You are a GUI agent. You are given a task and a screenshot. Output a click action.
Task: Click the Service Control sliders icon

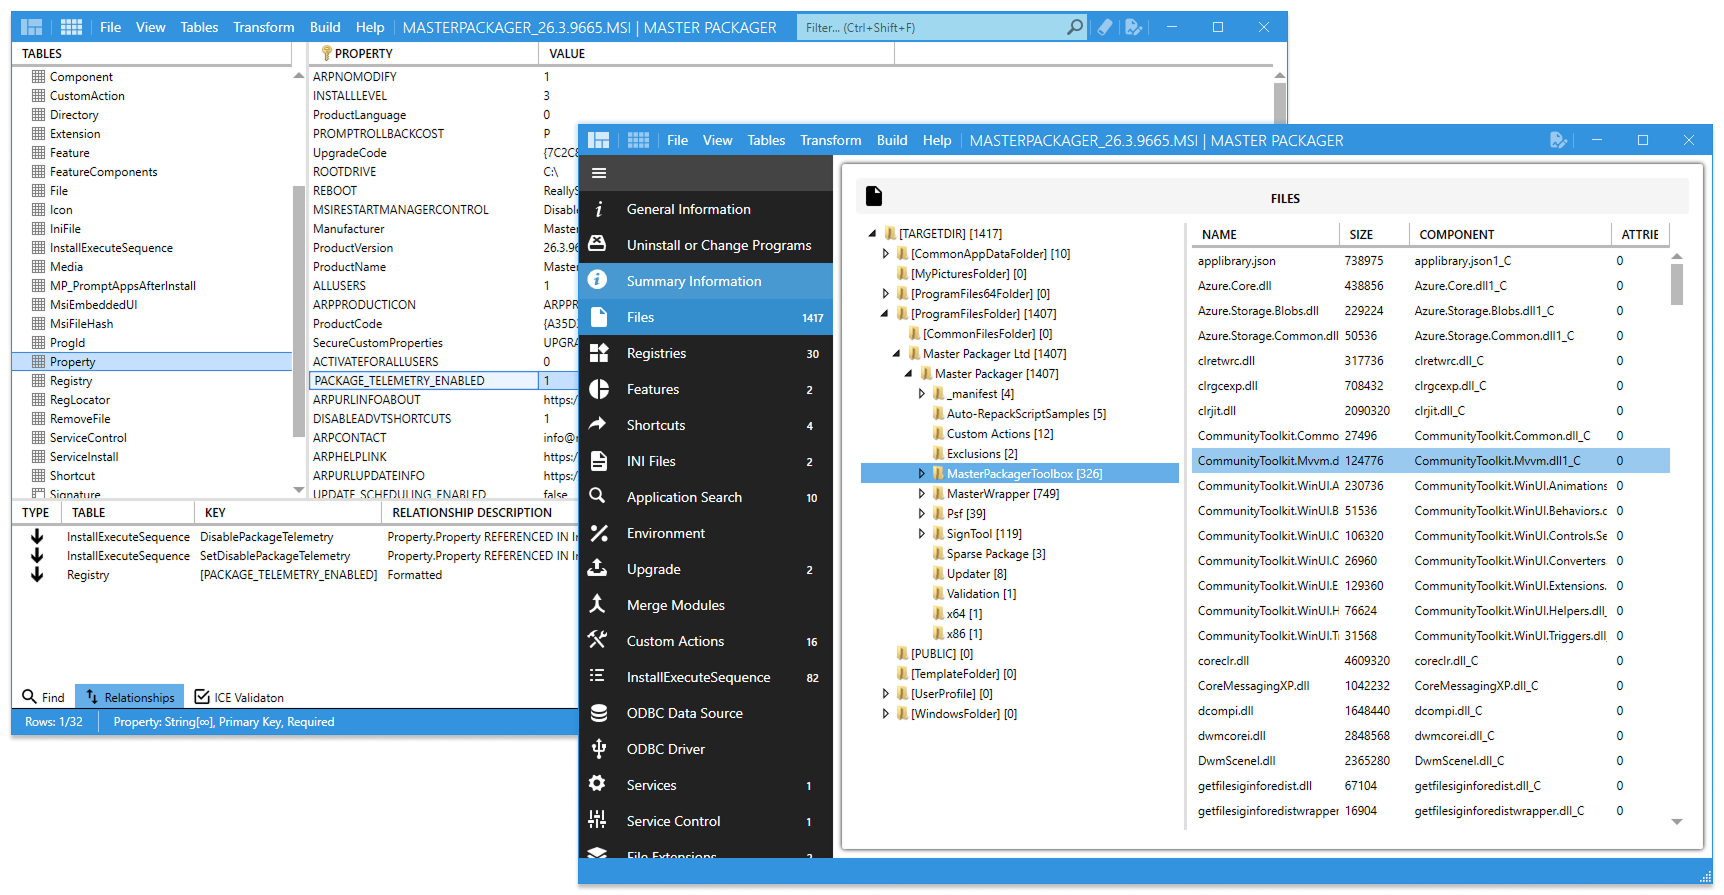coord(598,820)
